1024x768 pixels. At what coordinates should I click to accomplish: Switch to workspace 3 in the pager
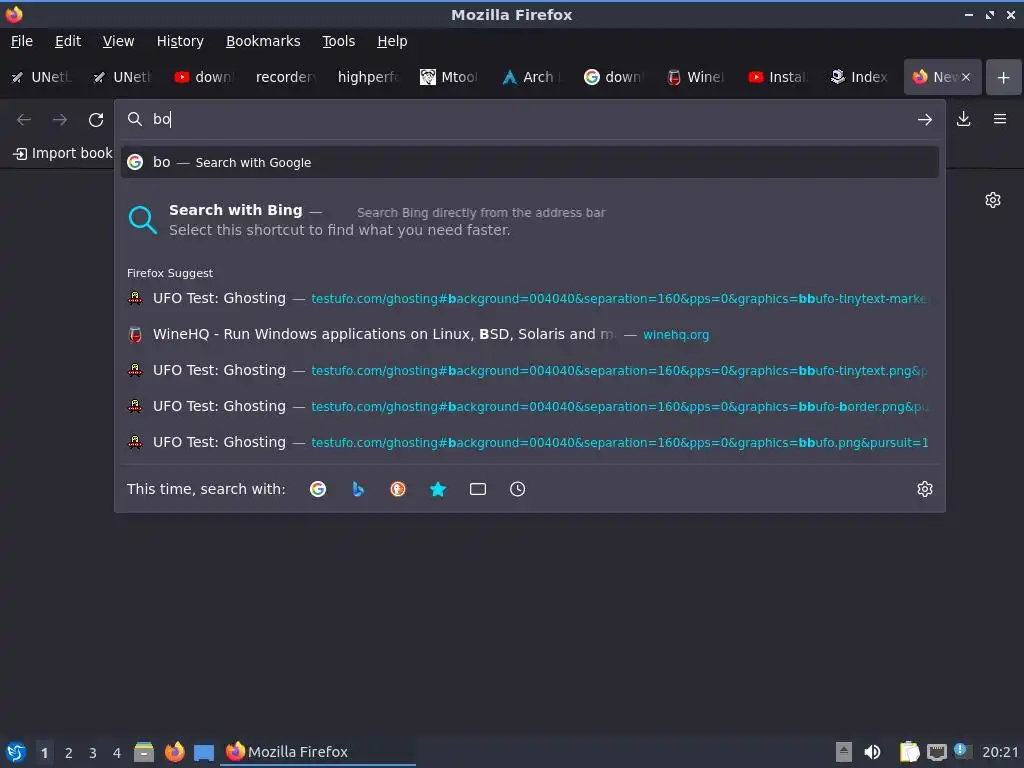pyautogui.click(x=93, y=753)
